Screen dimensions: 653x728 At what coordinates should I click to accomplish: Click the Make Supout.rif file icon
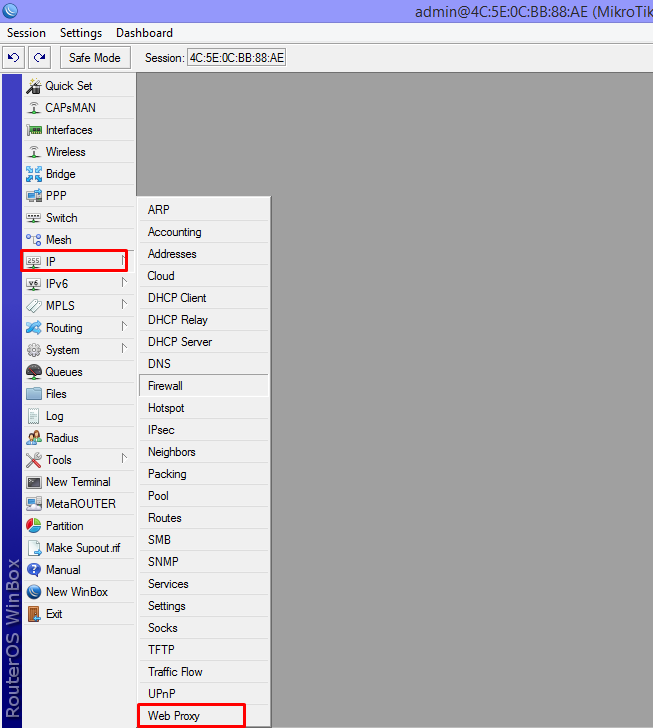(x=34, y=548)
